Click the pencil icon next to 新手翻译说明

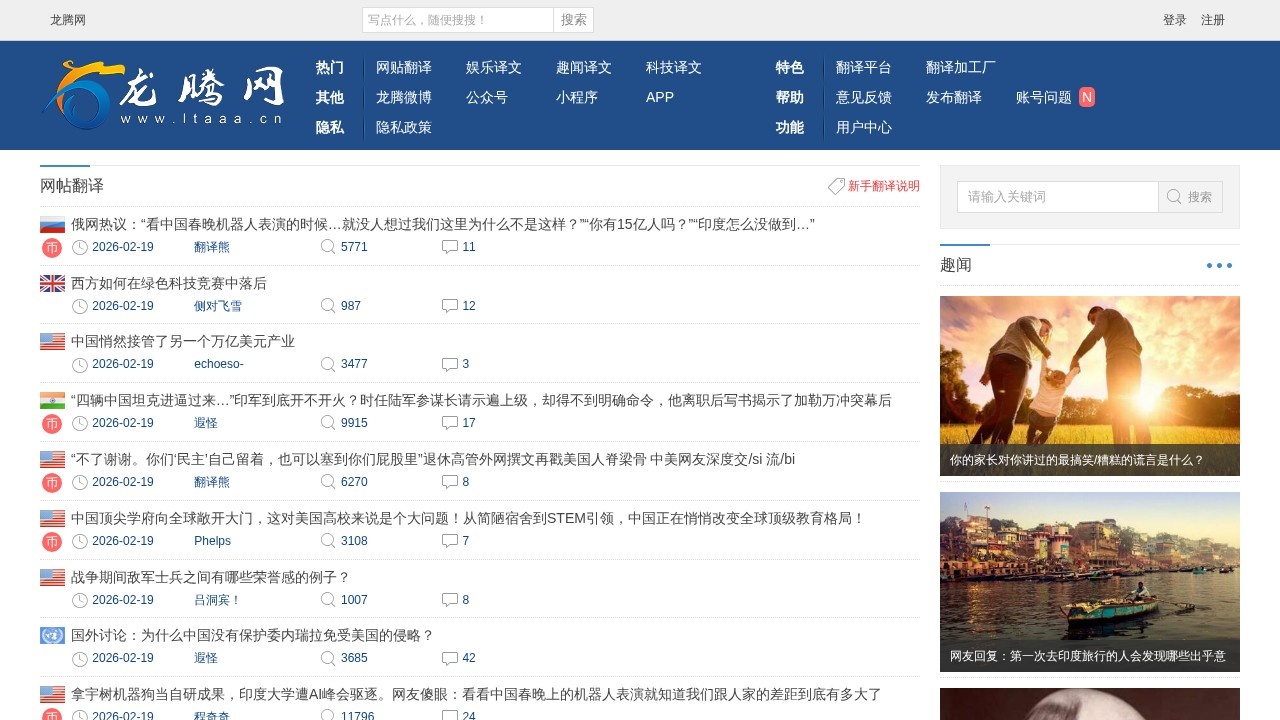coord(836,186)
